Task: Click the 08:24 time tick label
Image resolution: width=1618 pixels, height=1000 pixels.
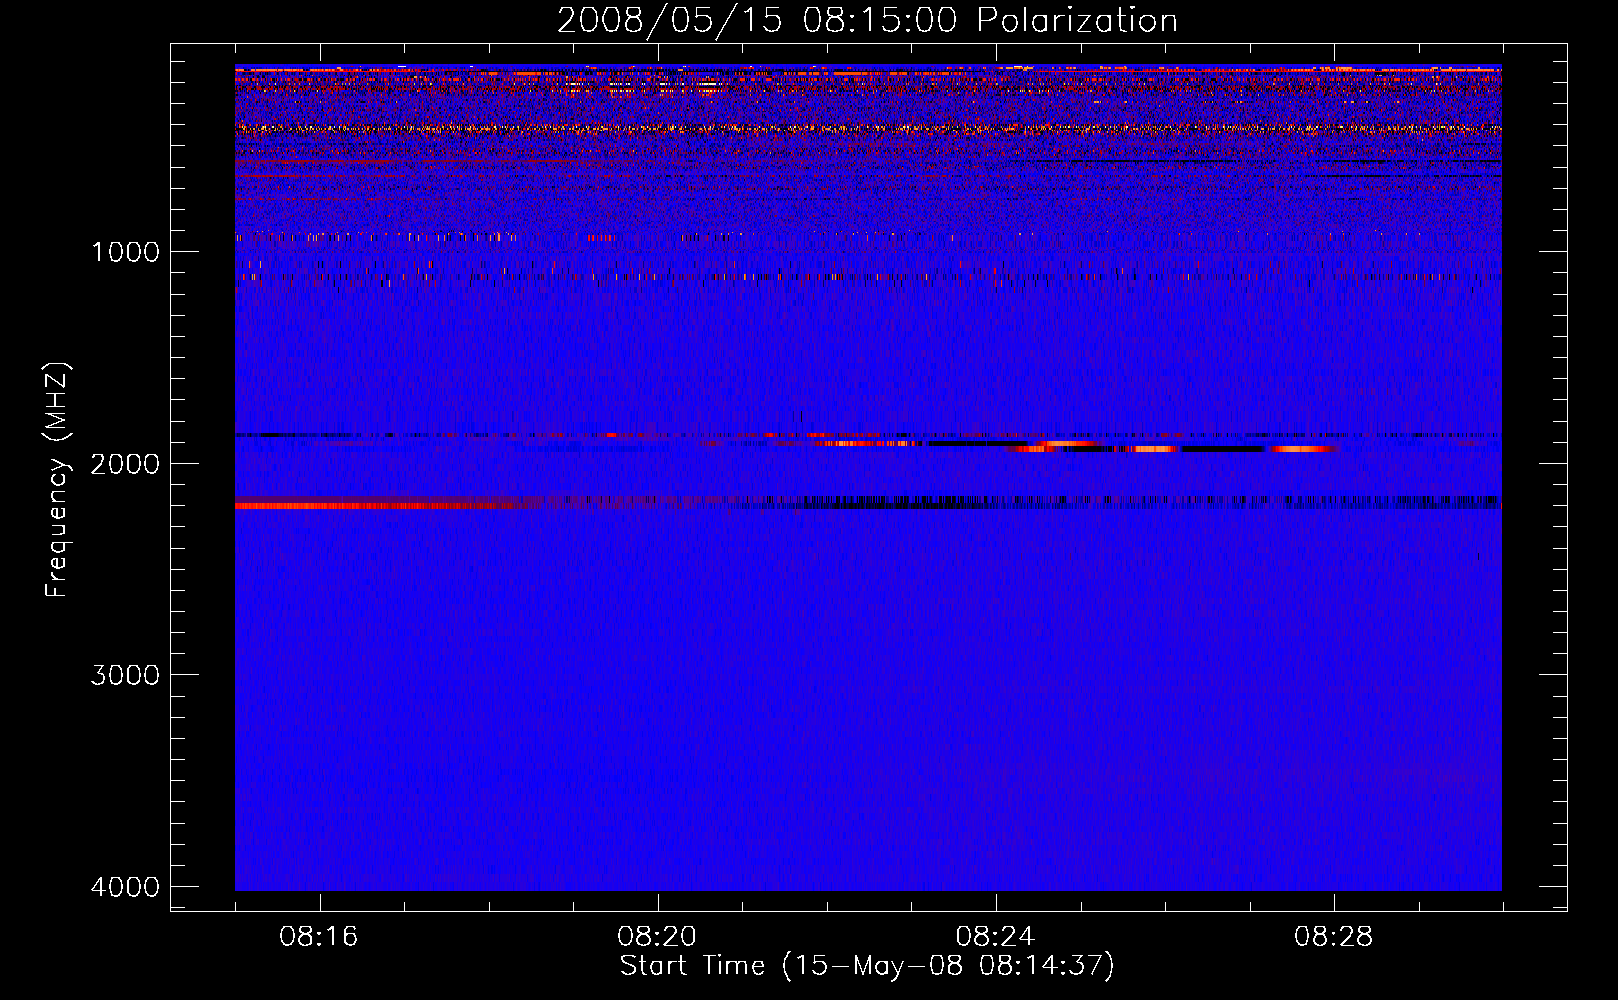Action: (x=996, y=937)
